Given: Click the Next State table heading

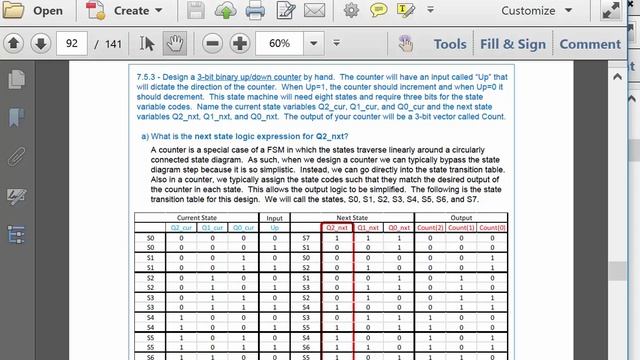Looking at the screenshot, I should coord(352,218).
